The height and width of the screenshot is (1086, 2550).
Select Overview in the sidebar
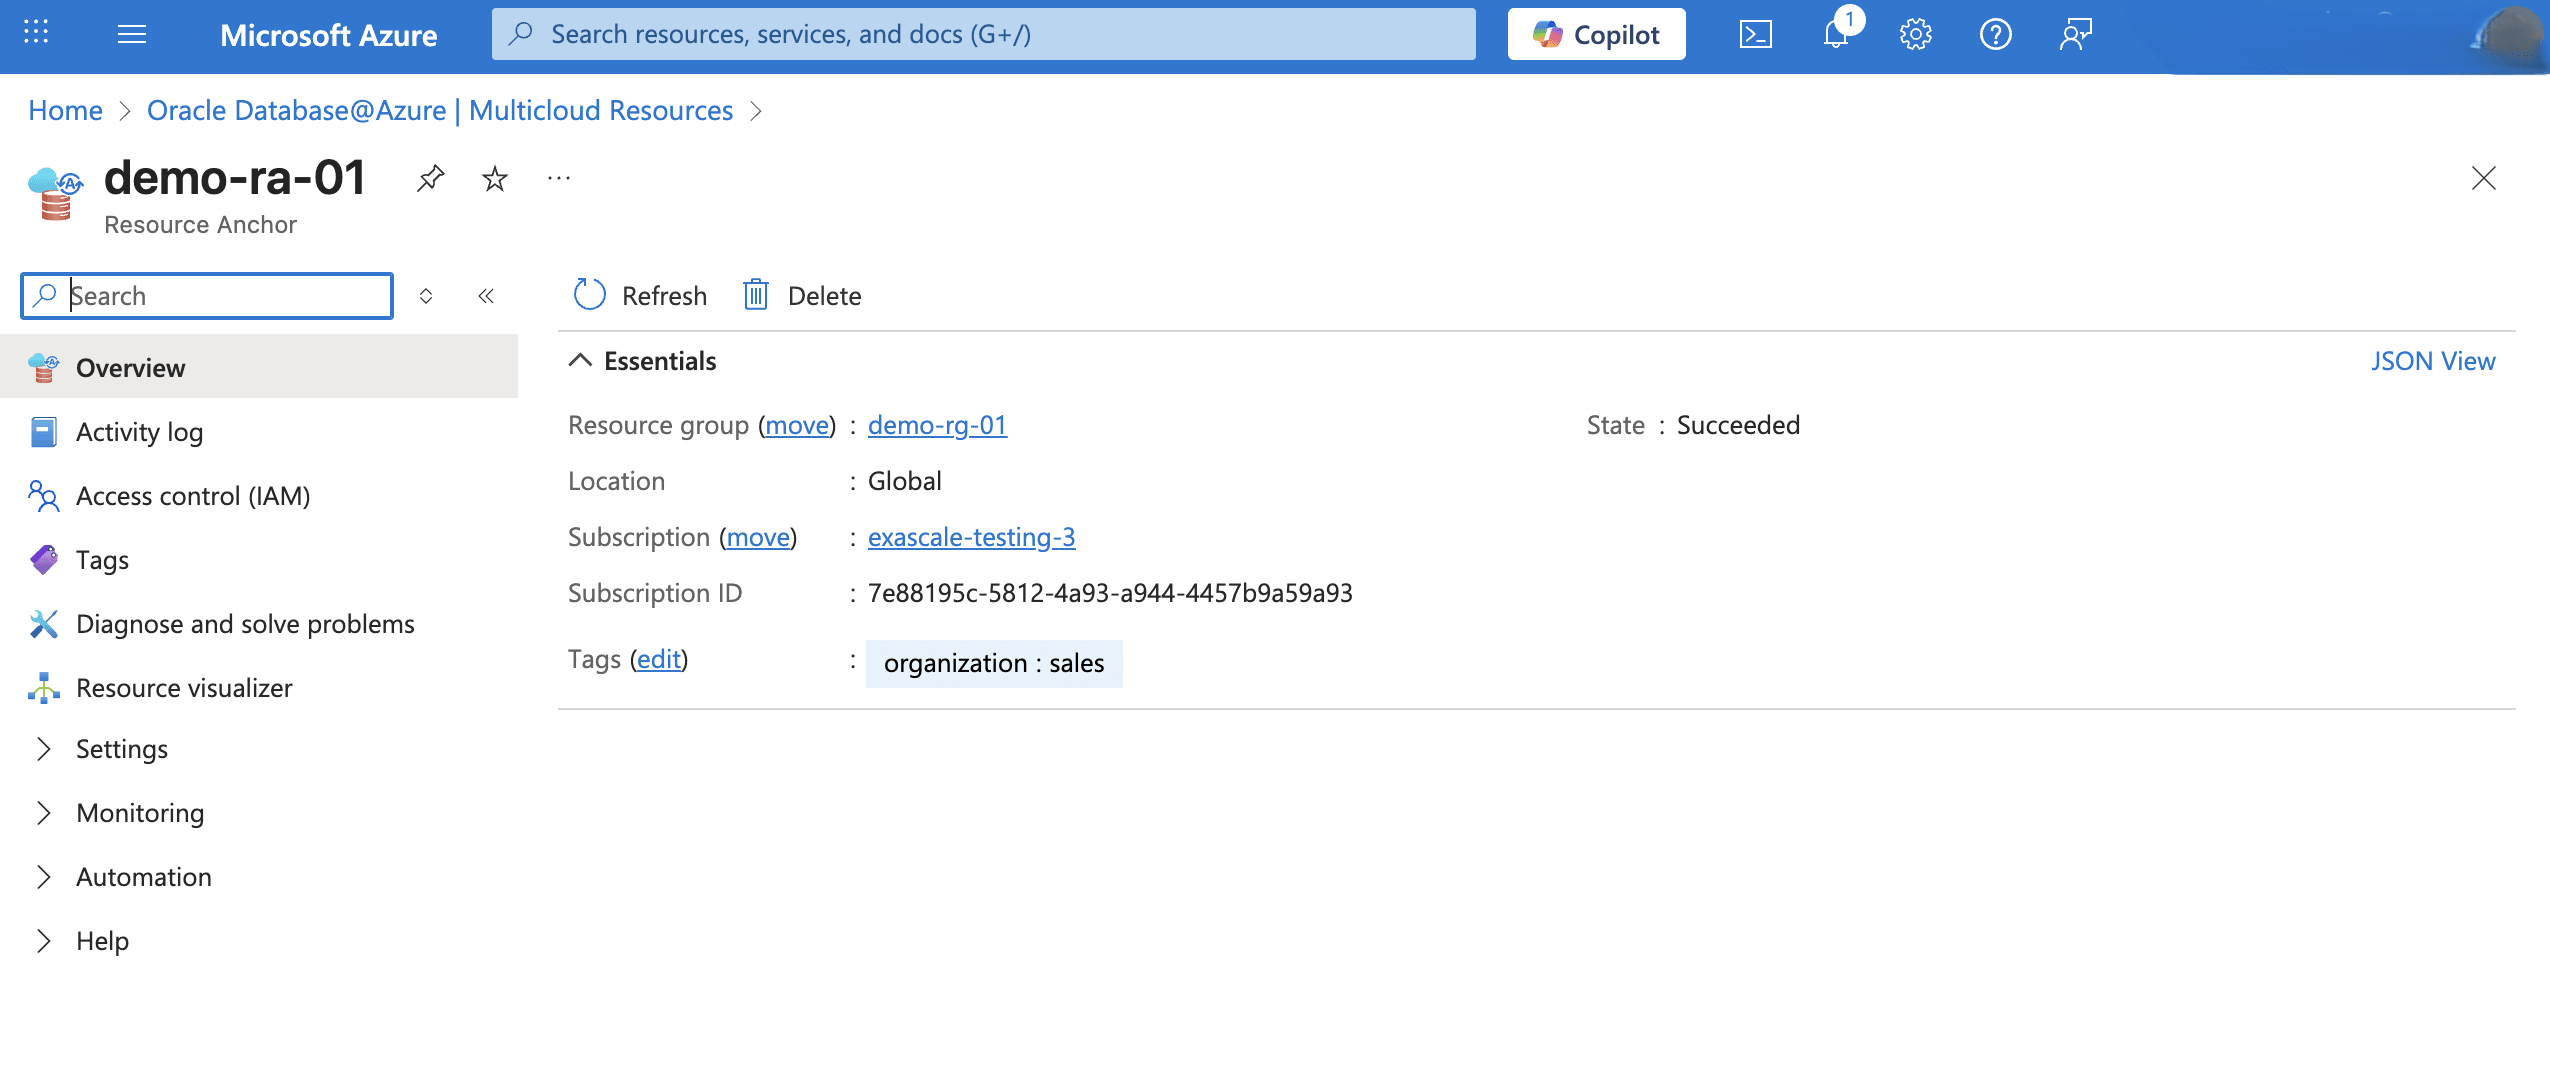coord(259,367)
